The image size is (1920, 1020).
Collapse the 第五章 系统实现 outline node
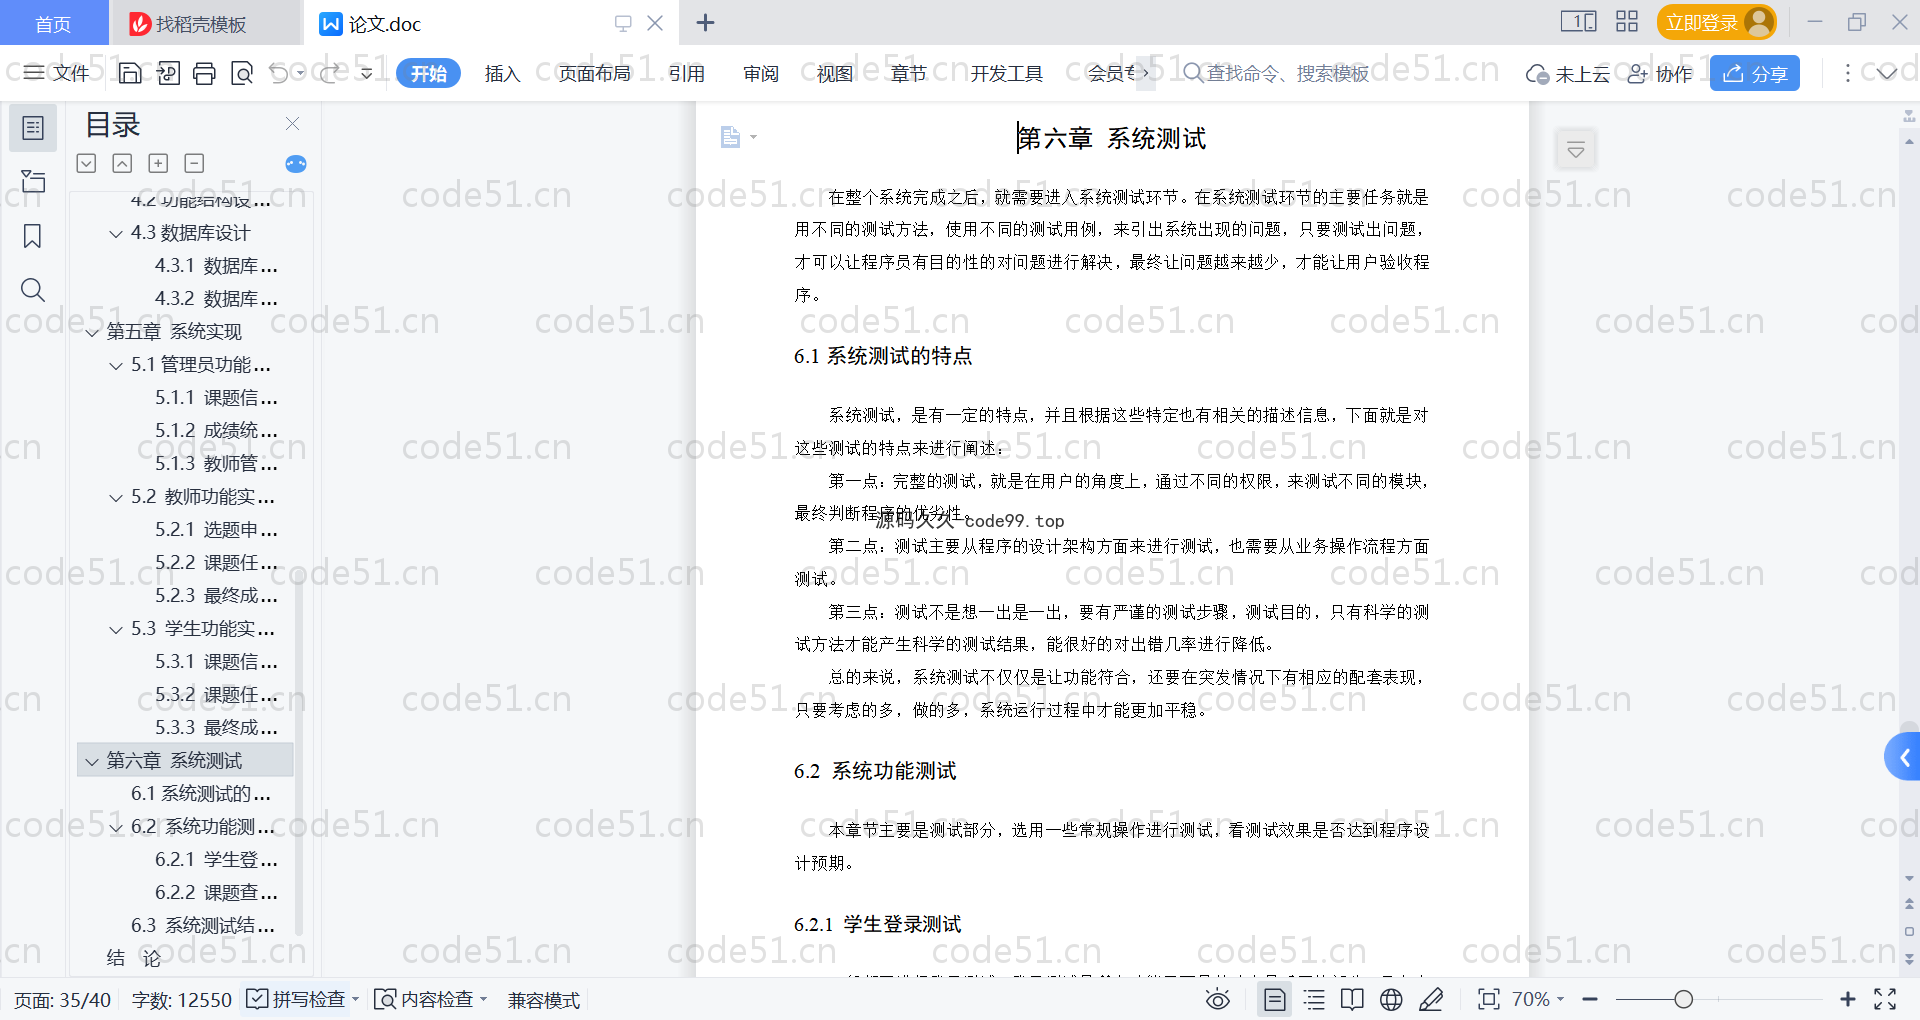click(x=92, y=333)
